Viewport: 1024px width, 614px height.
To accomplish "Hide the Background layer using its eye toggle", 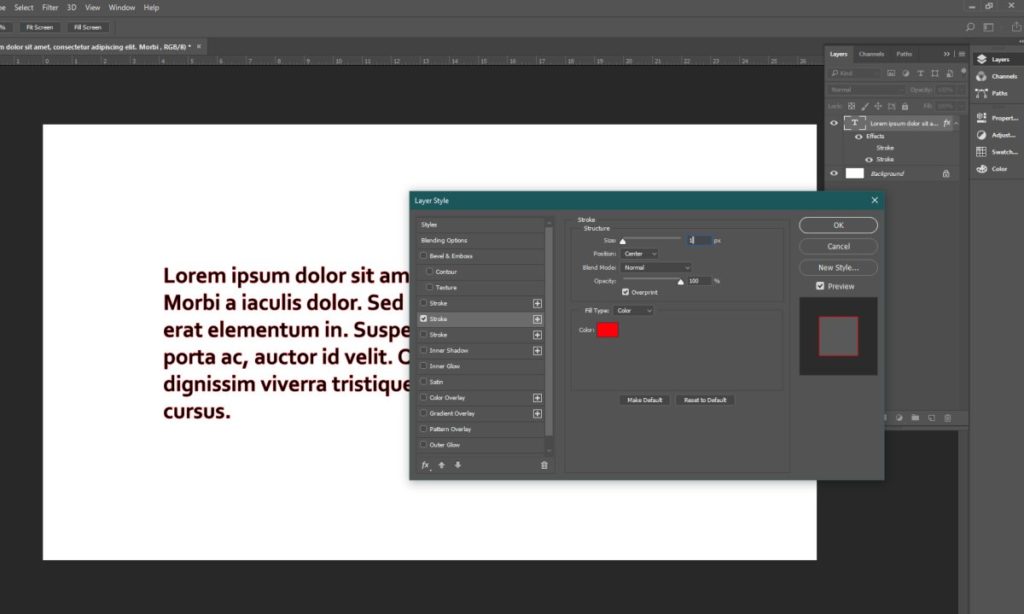I will tap(834, 173).
